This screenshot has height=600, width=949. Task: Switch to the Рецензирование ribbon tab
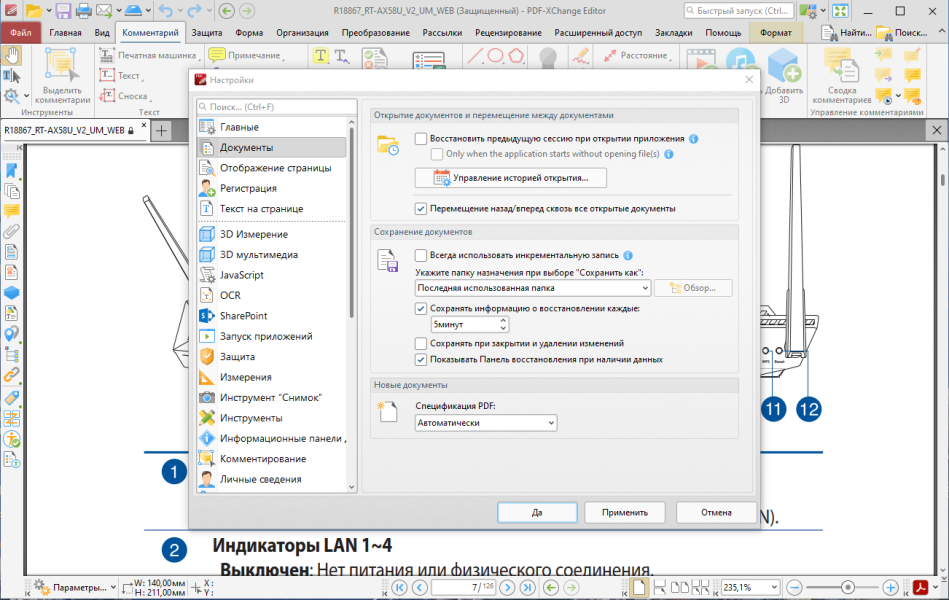[x=508, y=33]
